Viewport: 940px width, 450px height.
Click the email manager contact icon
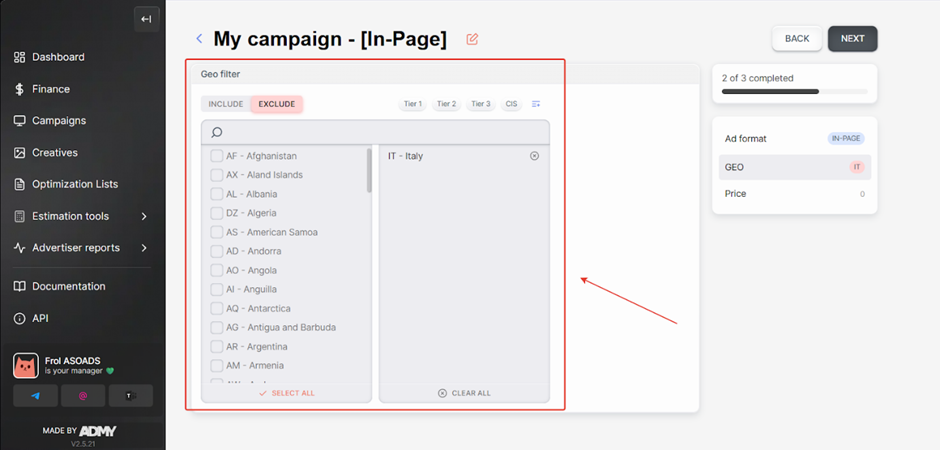pos(83,396)
